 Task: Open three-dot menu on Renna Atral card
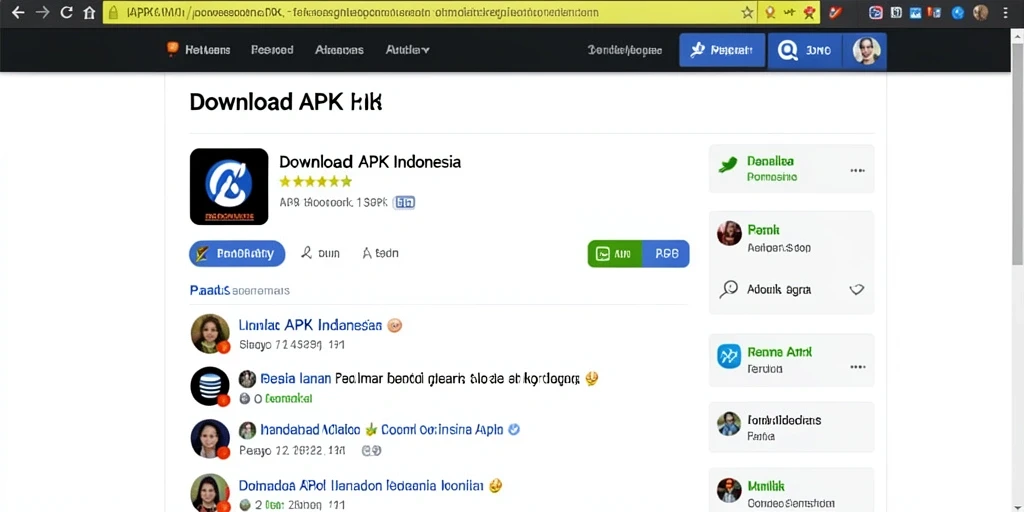[x=857, y=367]
